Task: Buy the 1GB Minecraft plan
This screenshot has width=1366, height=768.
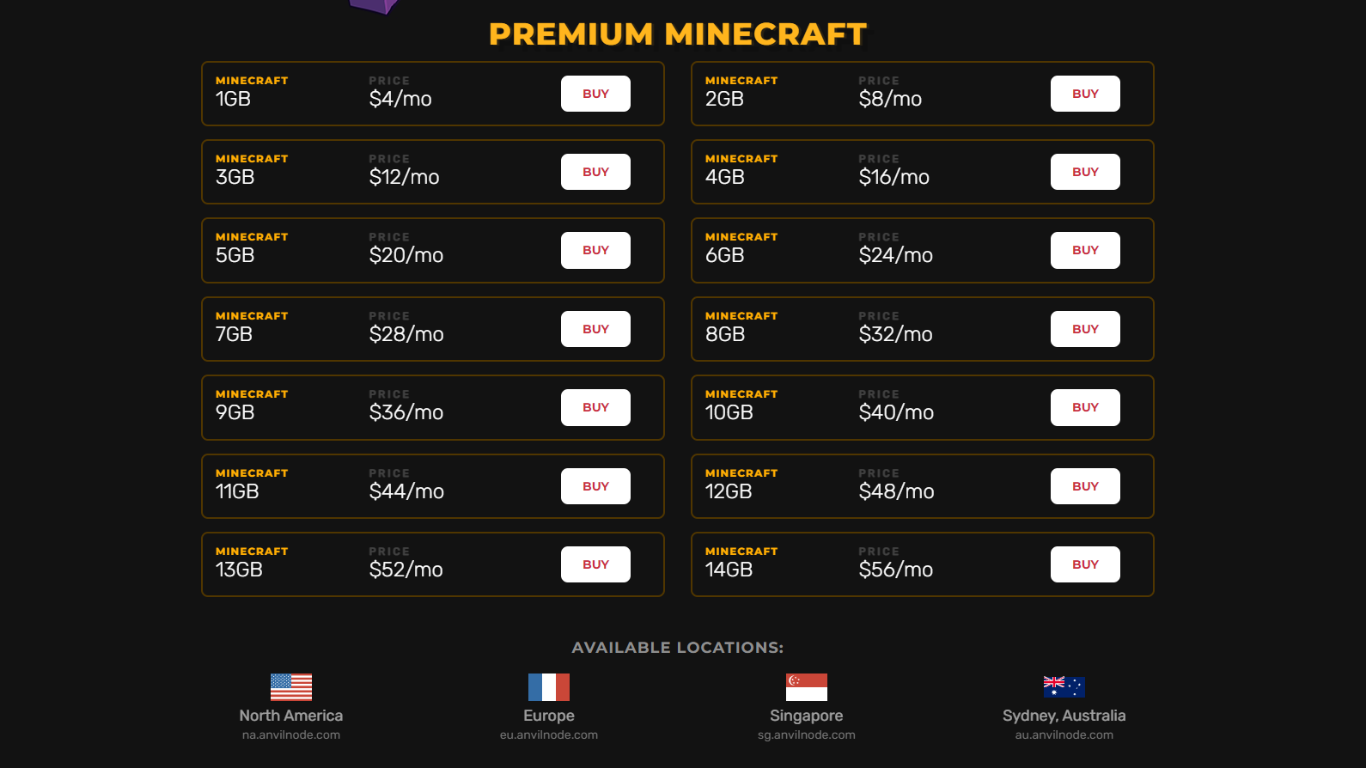Action: click(x=596, y=94)
